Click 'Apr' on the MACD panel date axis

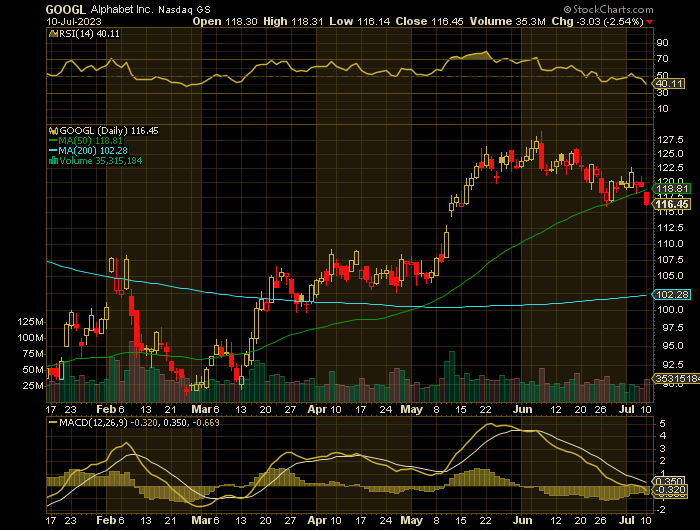(317, 521)
